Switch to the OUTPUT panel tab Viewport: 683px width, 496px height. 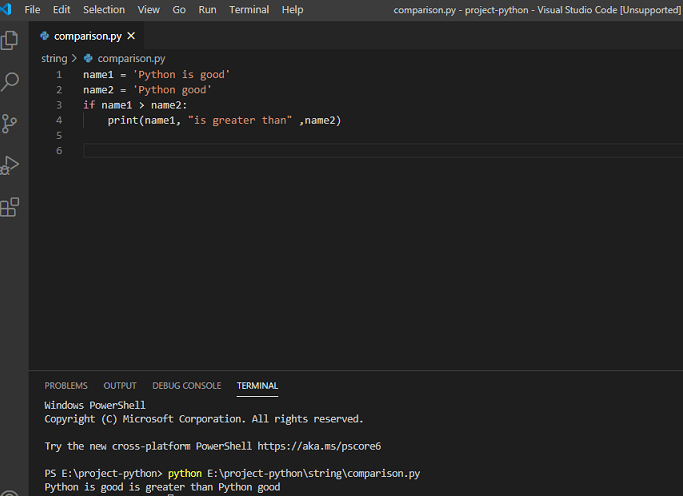click(120, 386)
